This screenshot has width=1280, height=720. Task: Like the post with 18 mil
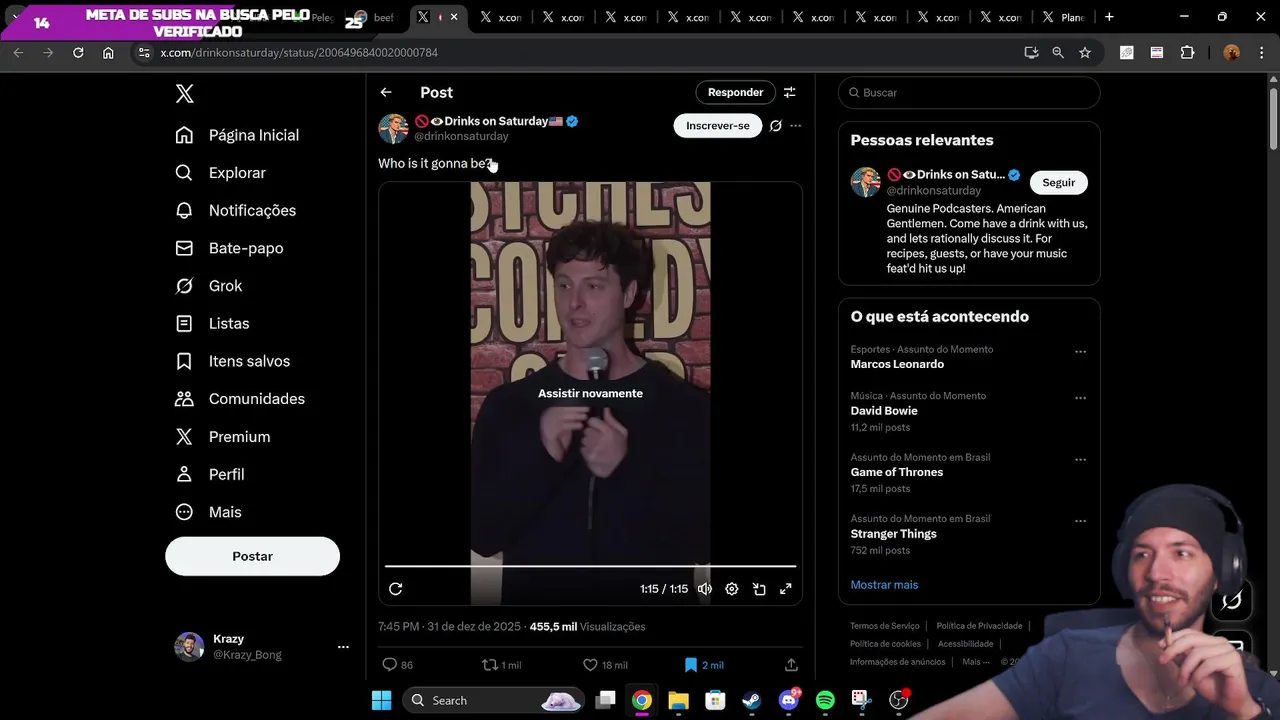605,665
